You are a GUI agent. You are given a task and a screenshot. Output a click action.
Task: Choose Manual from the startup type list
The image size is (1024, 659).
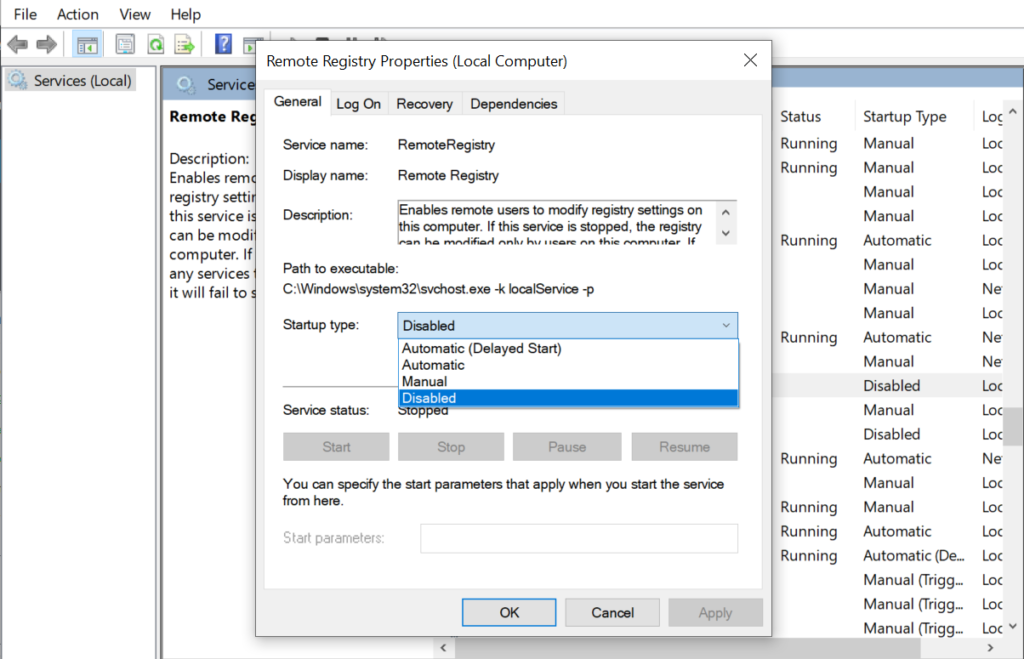coord(425,381)
